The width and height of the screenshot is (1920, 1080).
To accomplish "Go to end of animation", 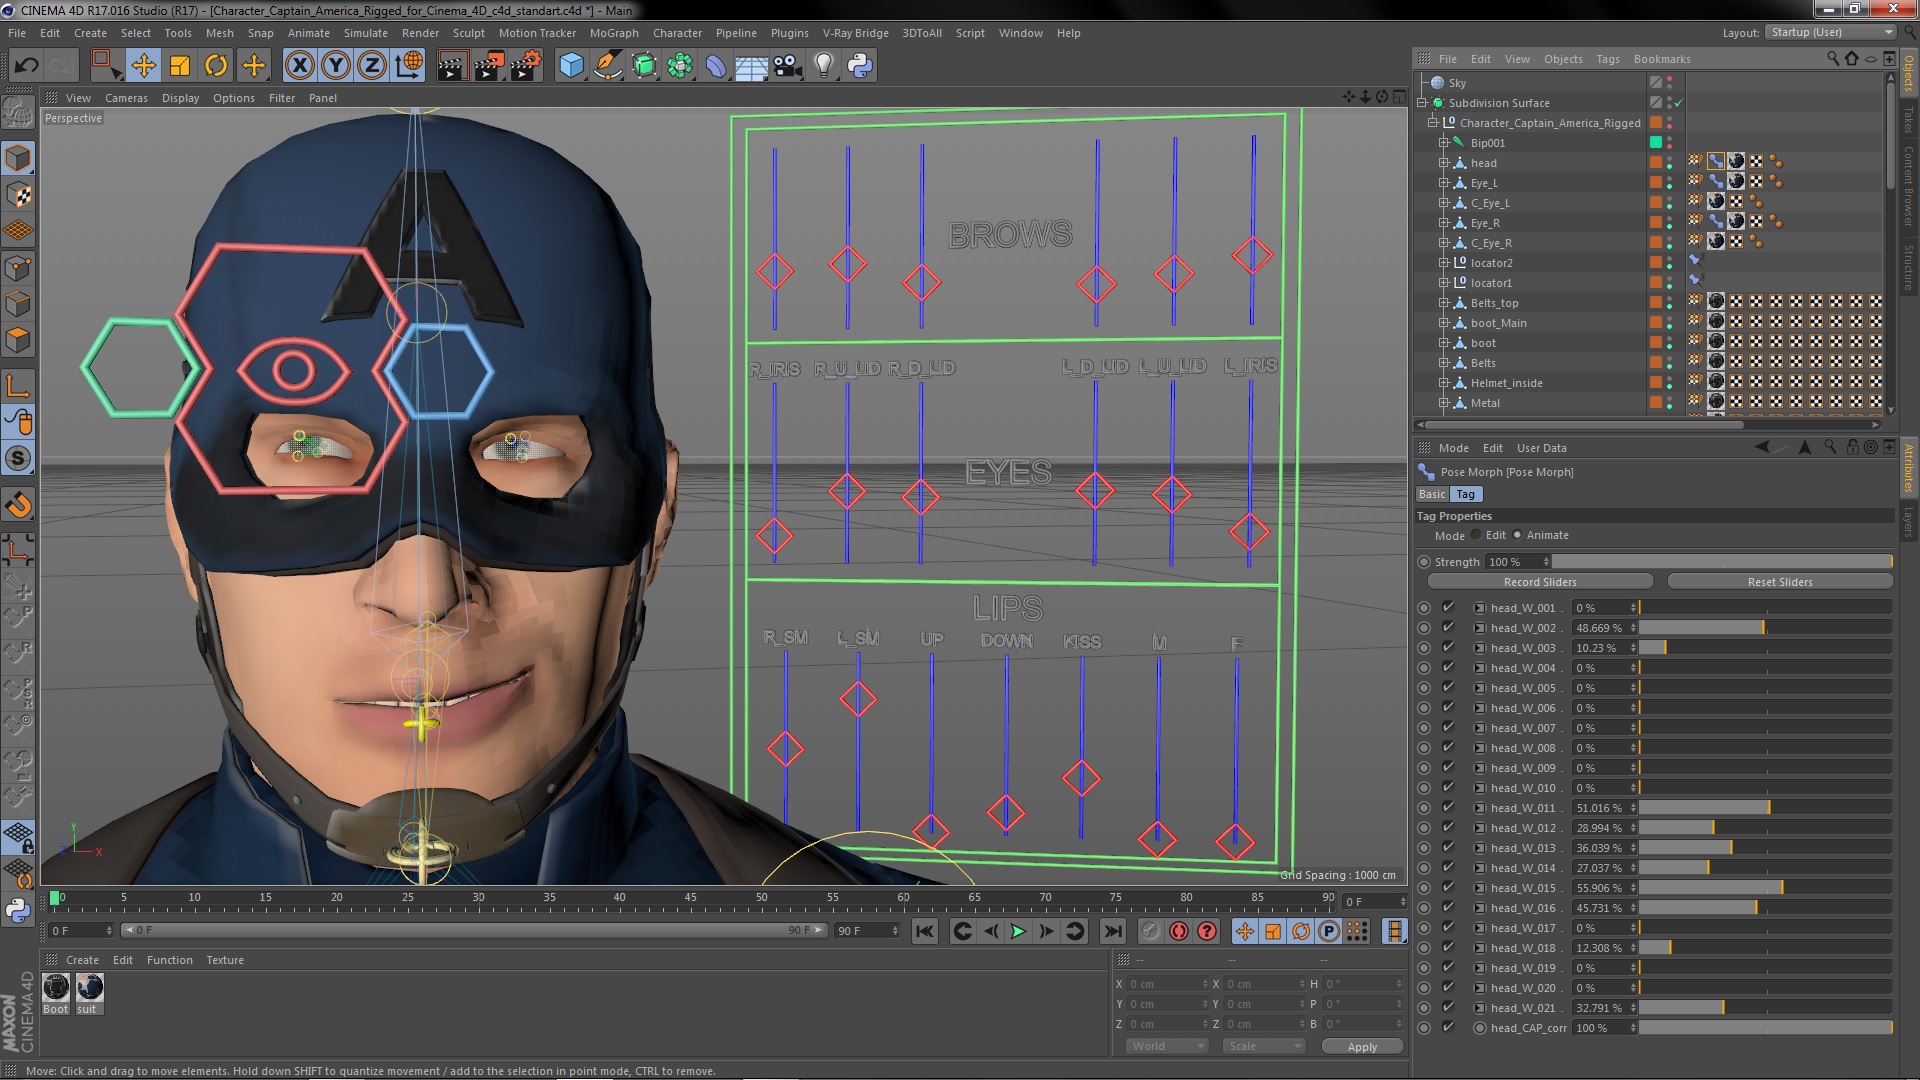I will 1112,931.
